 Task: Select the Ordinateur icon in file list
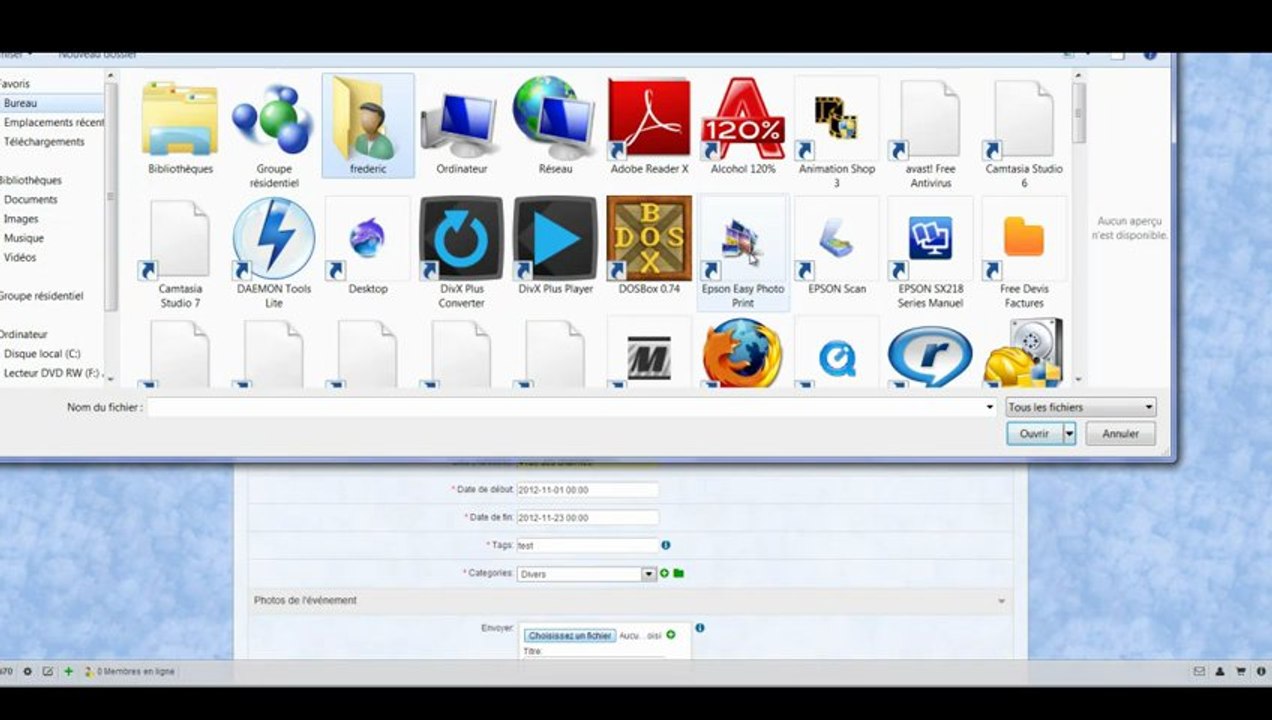coord(461,127)
